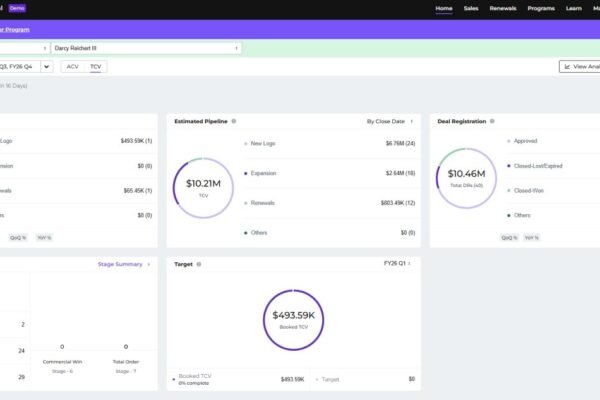The height and width of the screenshot is (400, 600).
Task: Switch metric toggle to TCV
Action: pos(96,67)
